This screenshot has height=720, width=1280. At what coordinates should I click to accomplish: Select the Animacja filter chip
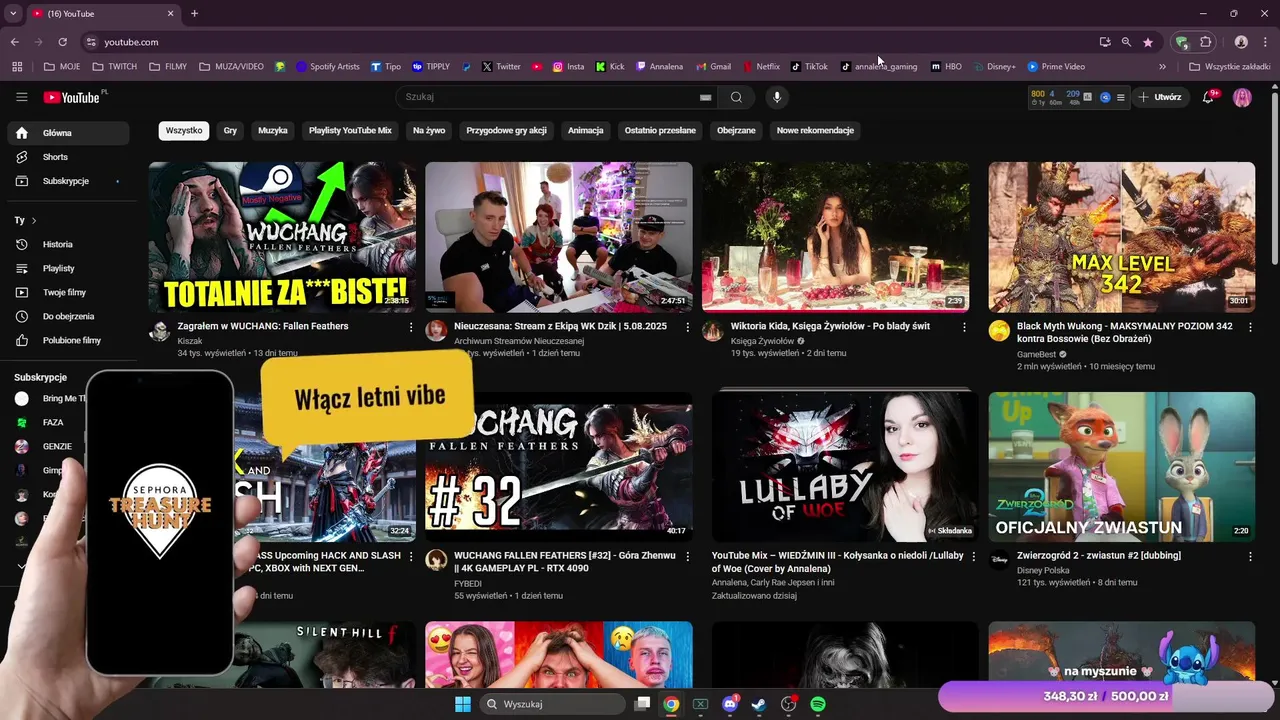pyautogui.click(x=585, y=130)
